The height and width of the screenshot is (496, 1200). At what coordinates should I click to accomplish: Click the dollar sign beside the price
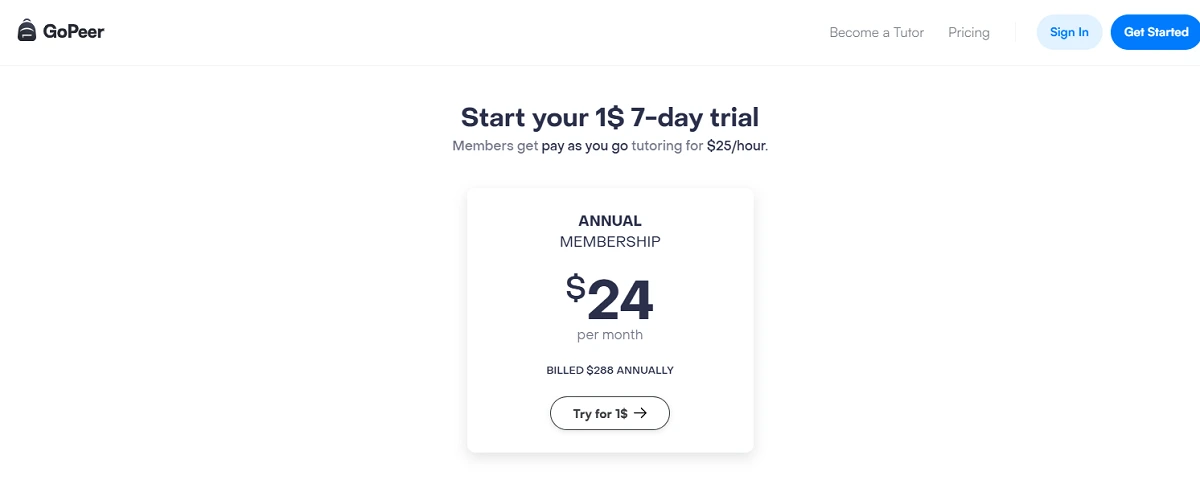pos(576,288)
